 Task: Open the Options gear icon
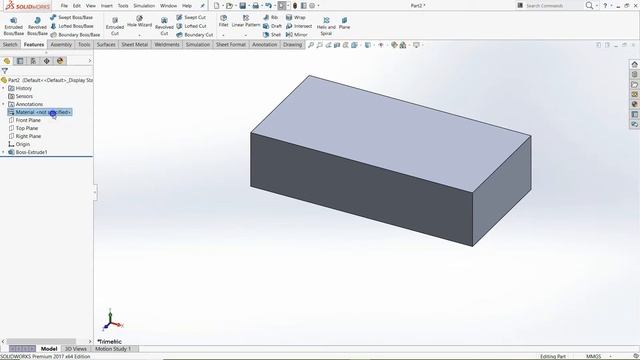click(x=312, y=6)
